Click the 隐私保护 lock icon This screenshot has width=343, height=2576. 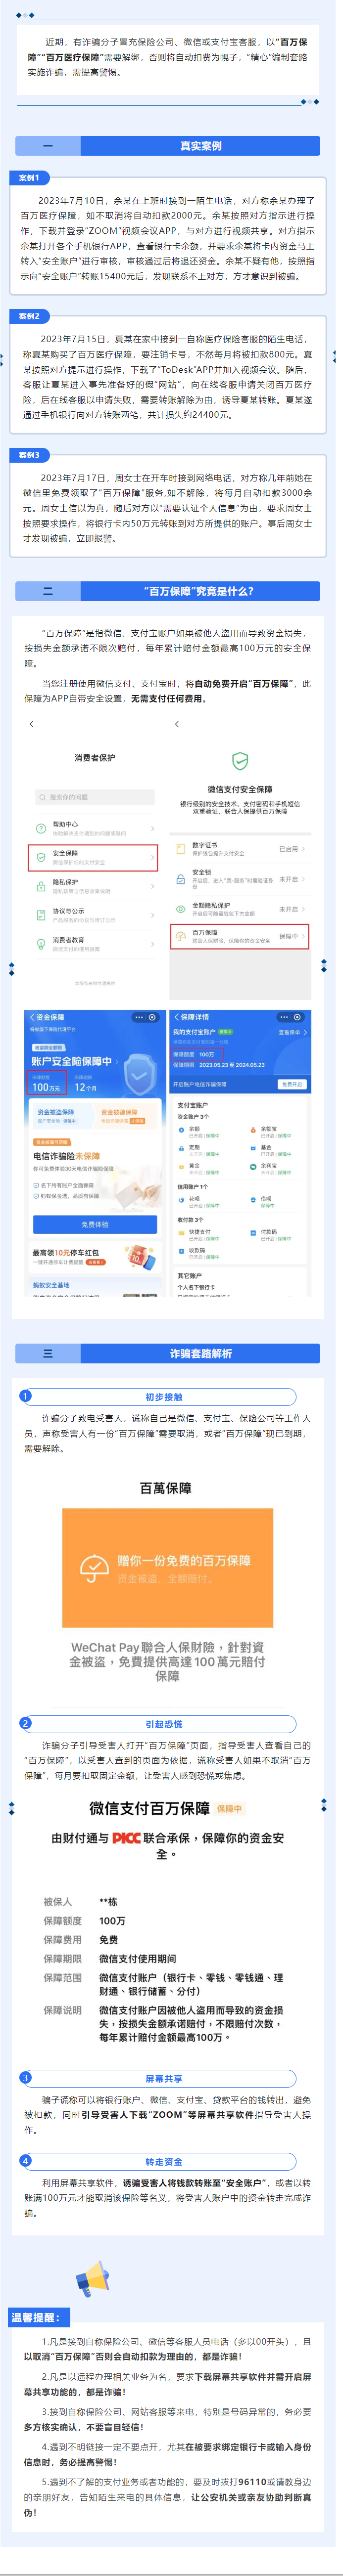coord(41,886)
